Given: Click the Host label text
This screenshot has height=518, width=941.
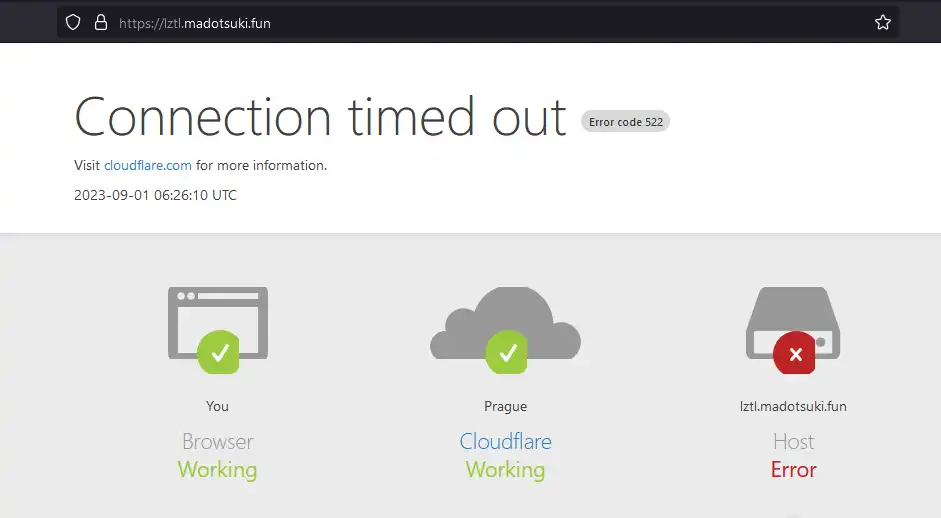Looking at the screenshot, I should pyautogui.click(x=793, y=441).
